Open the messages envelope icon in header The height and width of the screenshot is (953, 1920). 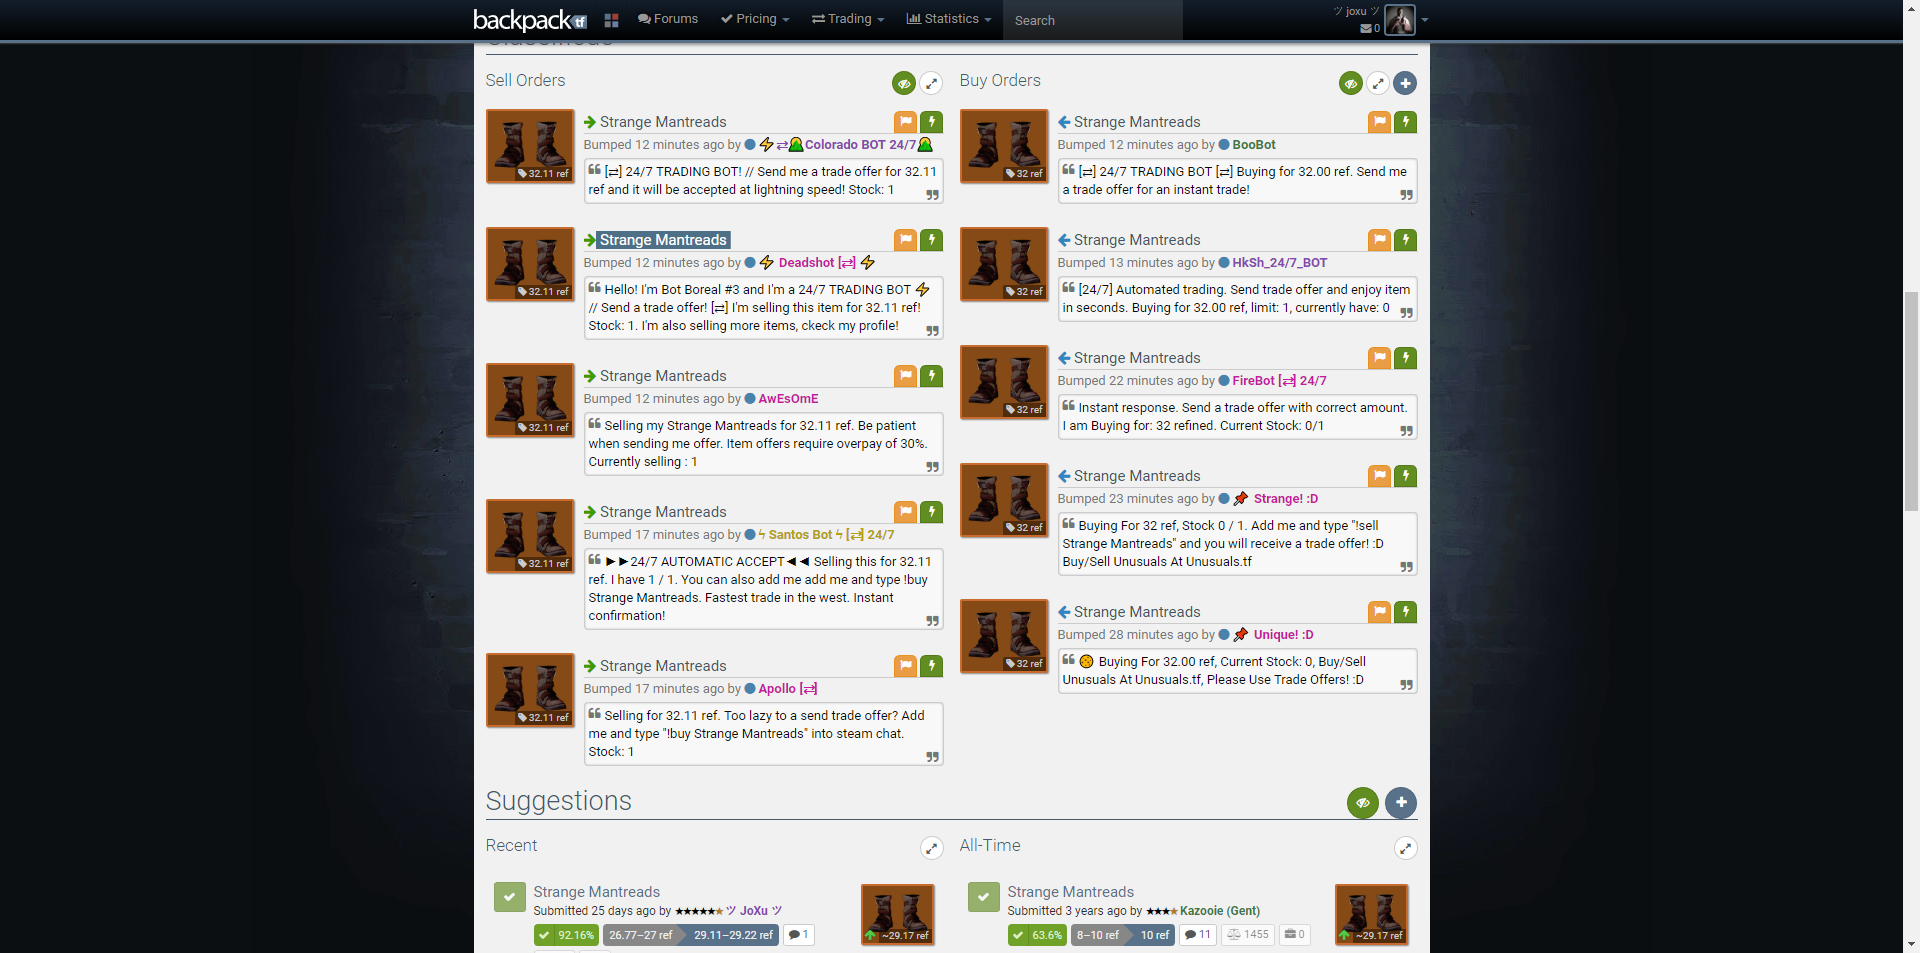[1366, 29]
